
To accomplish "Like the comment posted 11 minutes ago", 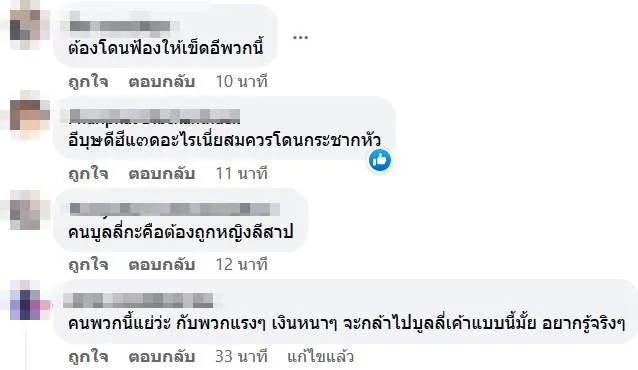I will [x=88, y=173].
